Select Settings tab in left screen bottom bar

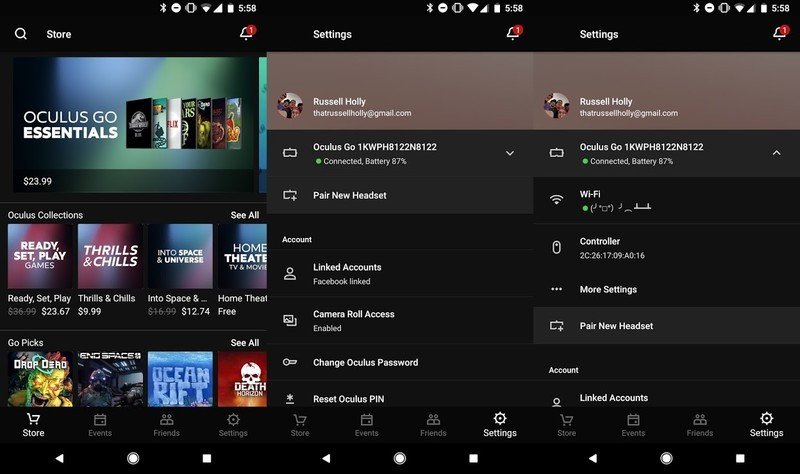[233, 425]
